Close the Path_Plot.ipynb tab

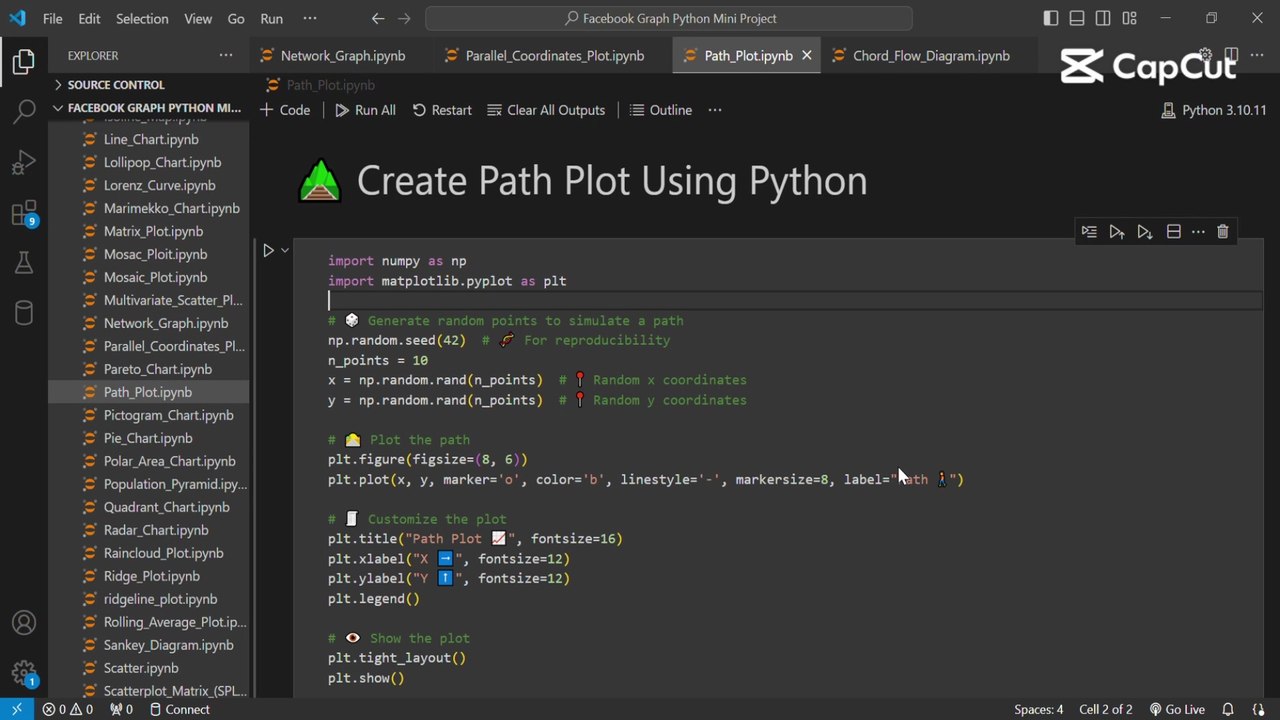click(x=807, y=56)
